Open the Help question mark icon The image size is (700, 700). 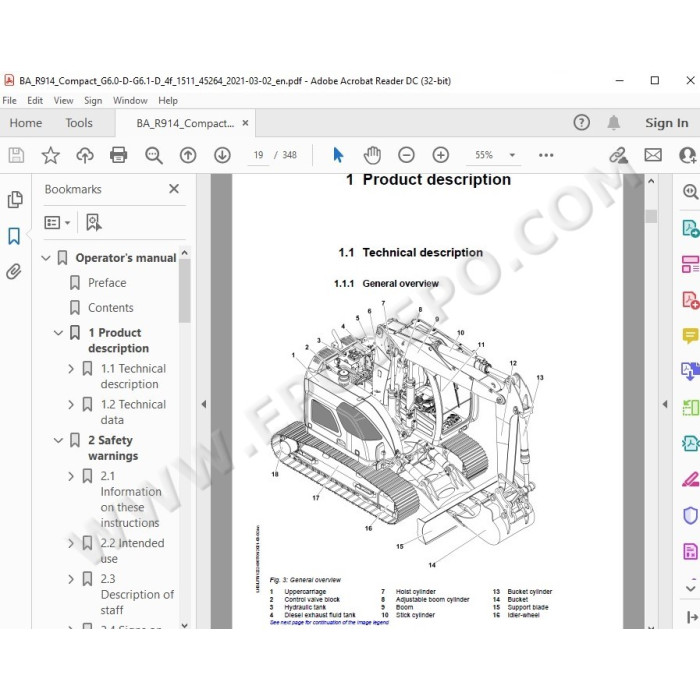point(581,122)
